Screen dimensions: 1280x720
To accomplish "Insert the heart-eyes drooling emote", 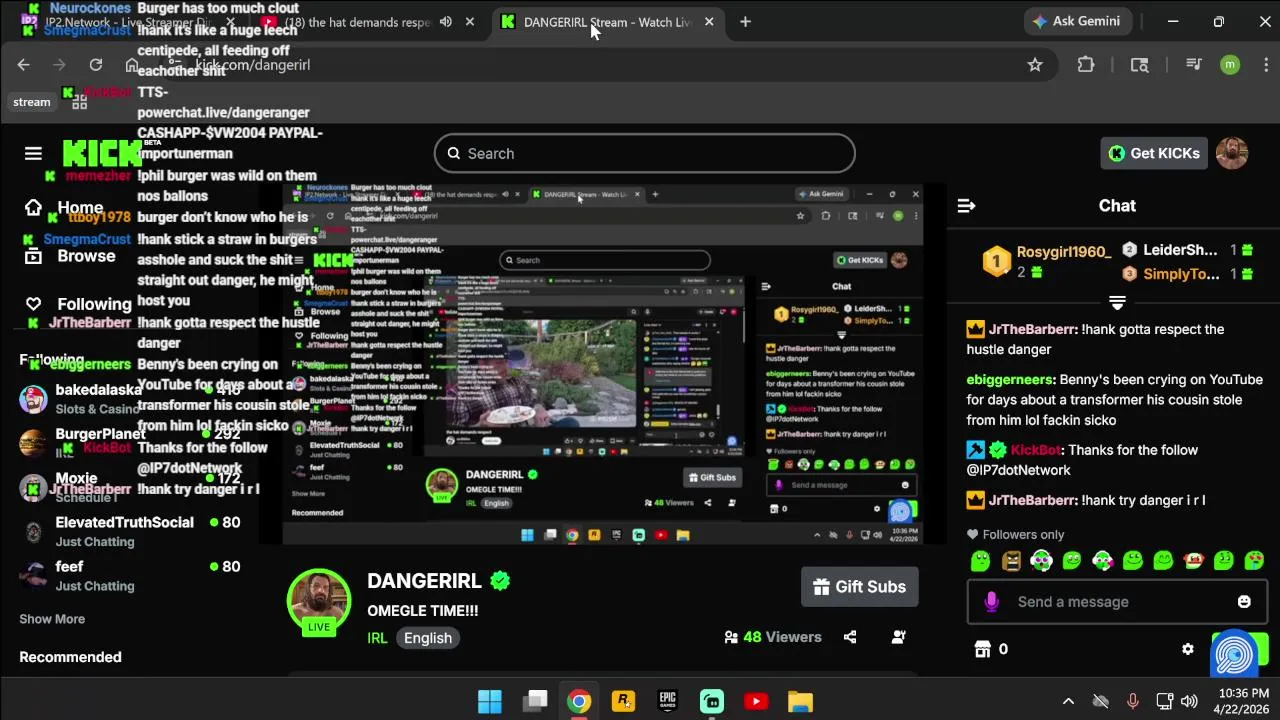I will click(x=1254, y=561).
